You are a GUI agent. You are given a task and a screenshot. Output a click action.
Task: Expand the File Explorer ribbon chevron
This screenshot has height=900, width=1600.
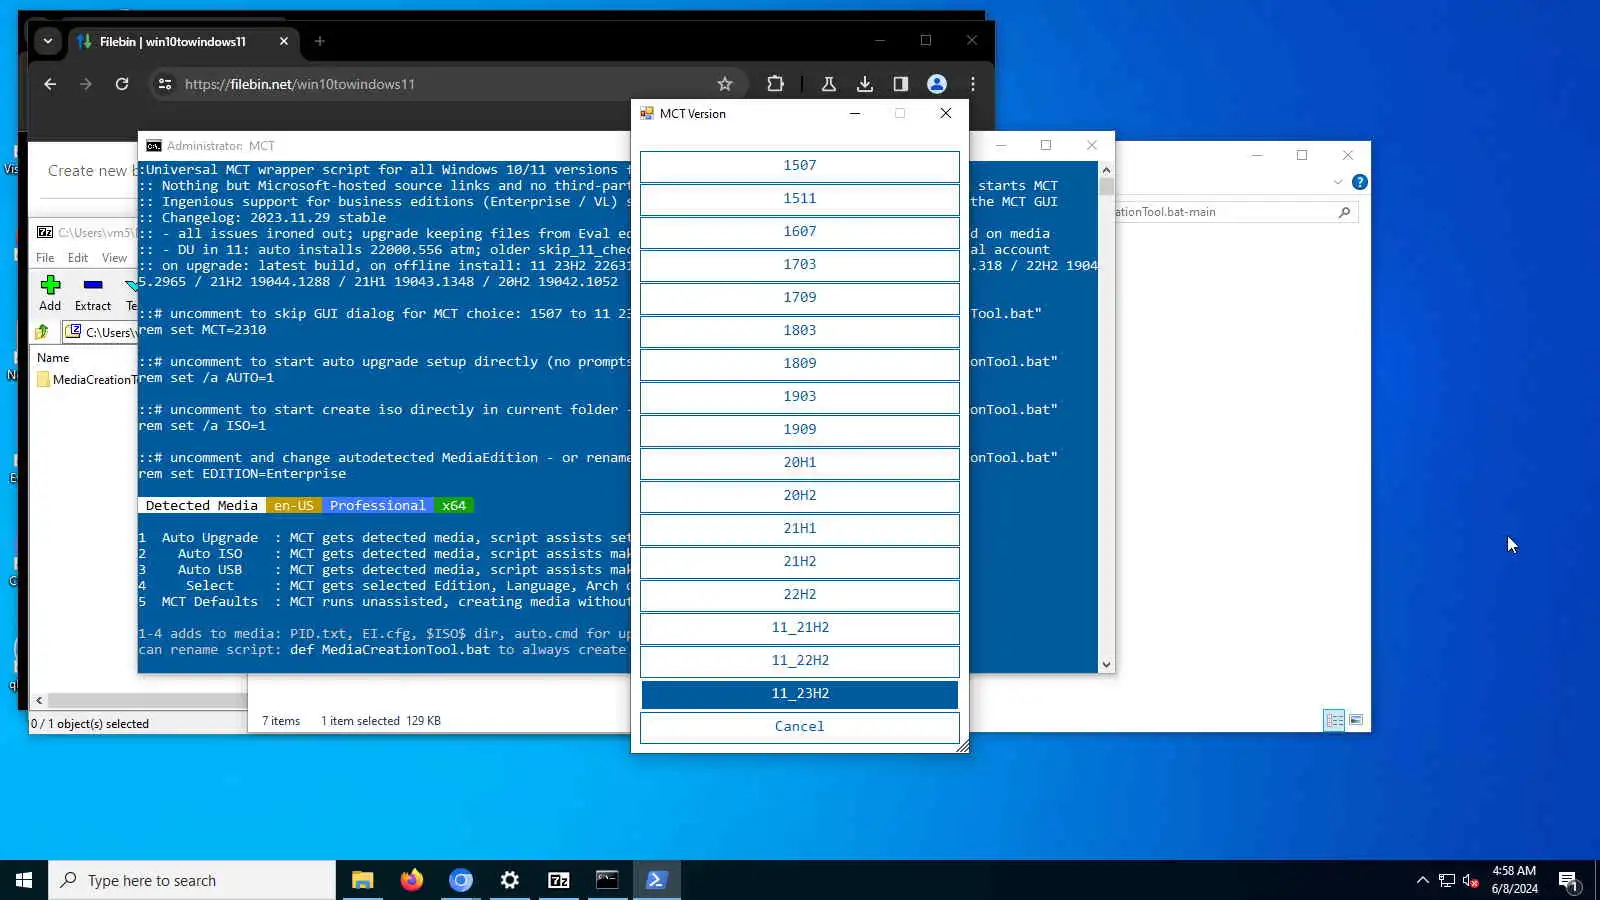[x=1338, y=182]
